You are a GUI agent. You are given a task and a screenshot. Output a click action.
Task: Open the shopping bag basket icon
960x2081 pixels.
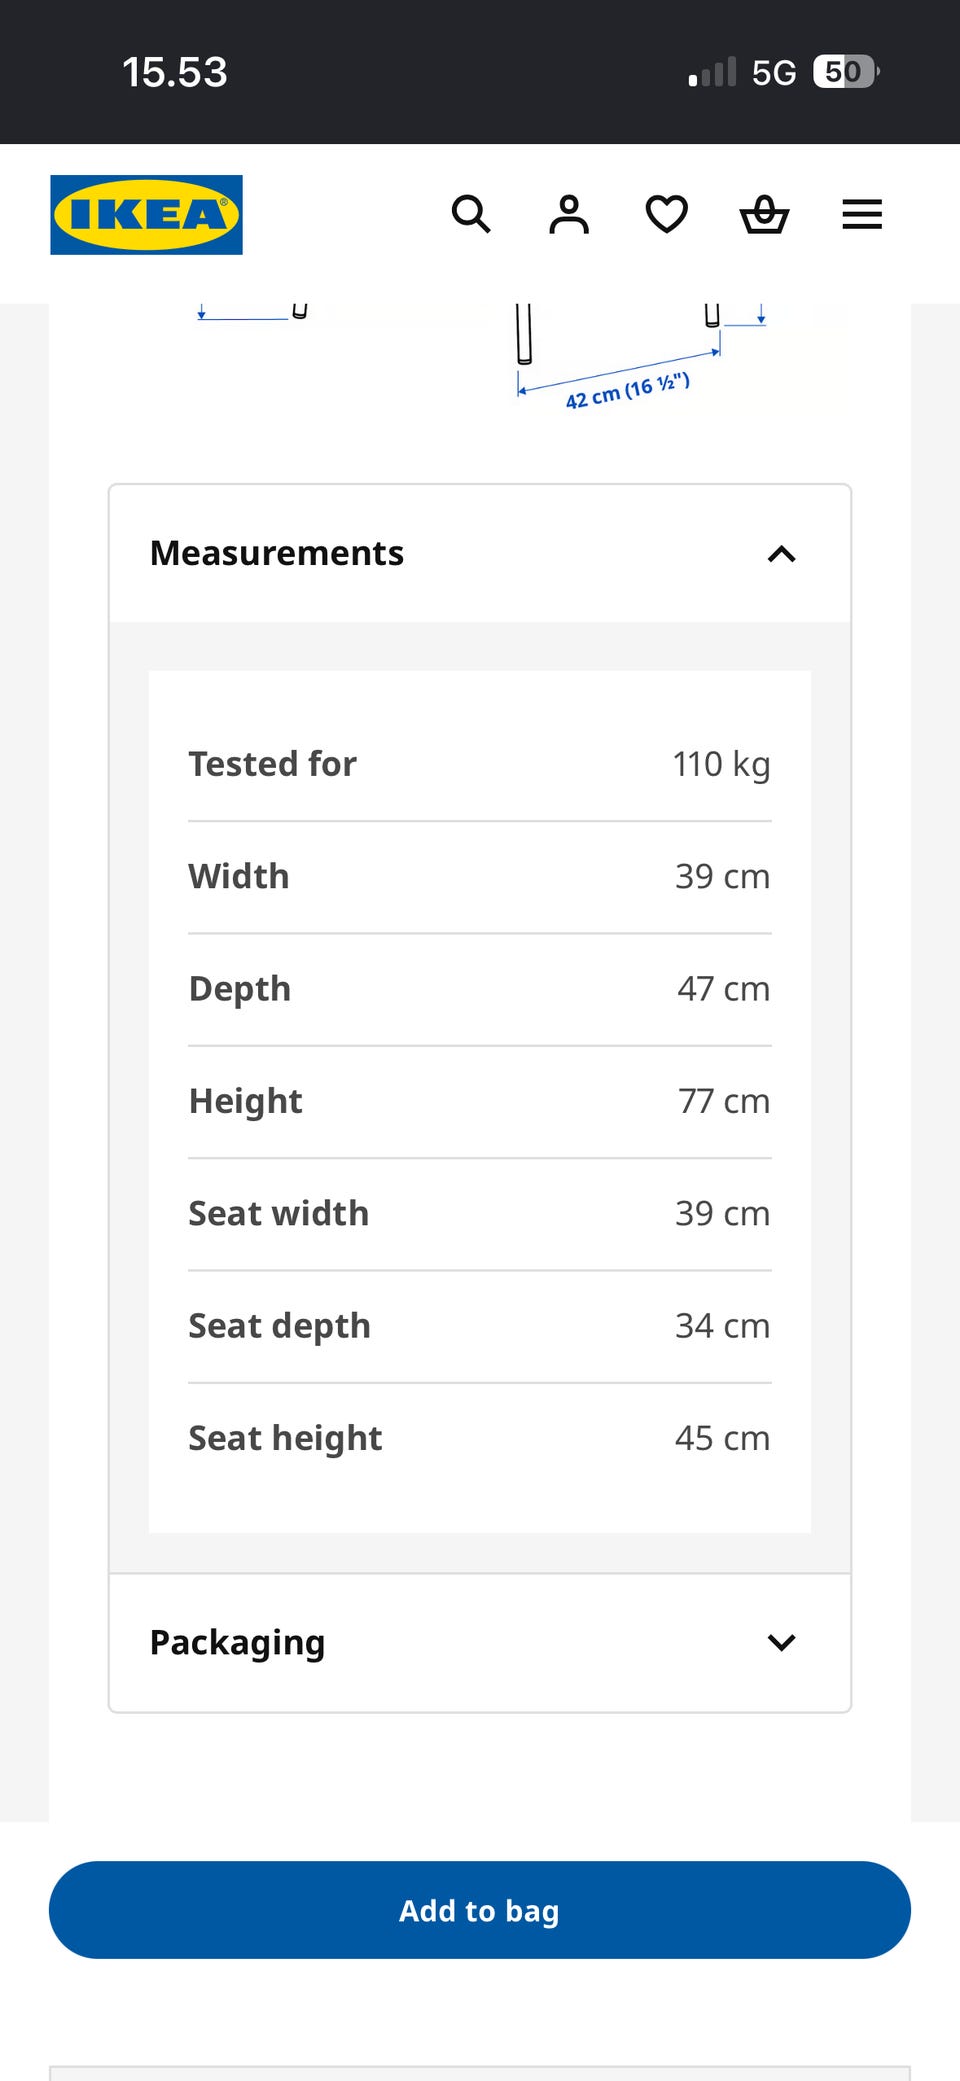pyautogui.click(x=764, y=214)
